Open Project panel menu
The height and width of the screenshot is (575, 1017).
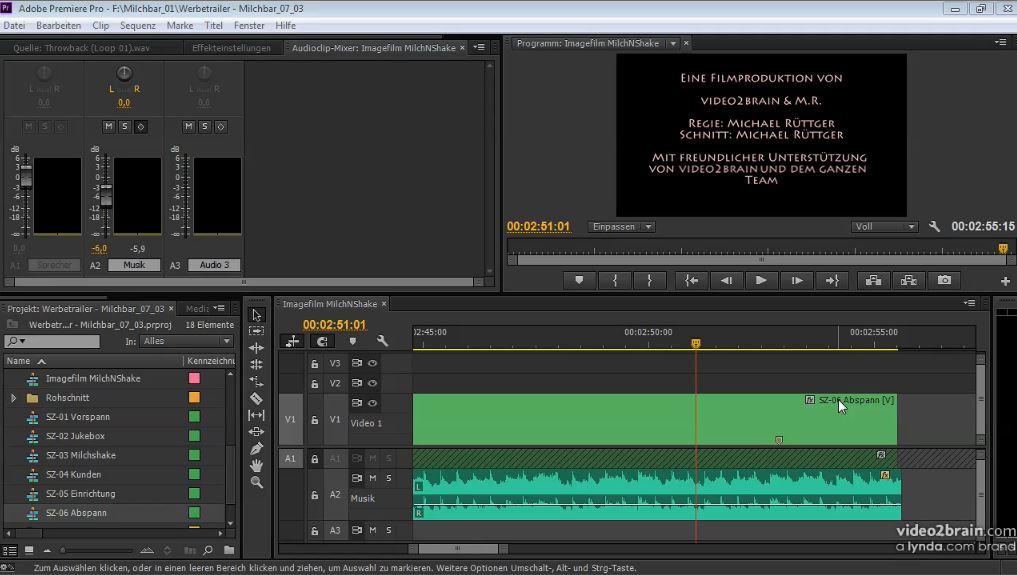click(x=220, y=309)
